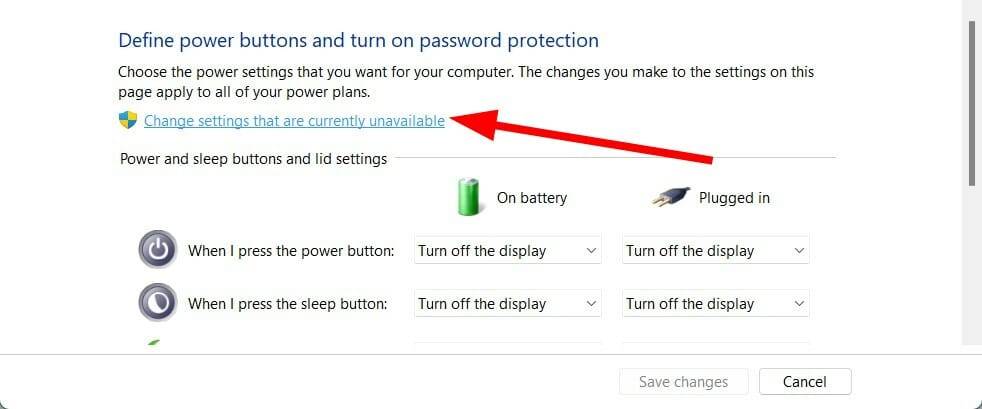Click Power and sleep buttons and lid settings label

(253, 158)
